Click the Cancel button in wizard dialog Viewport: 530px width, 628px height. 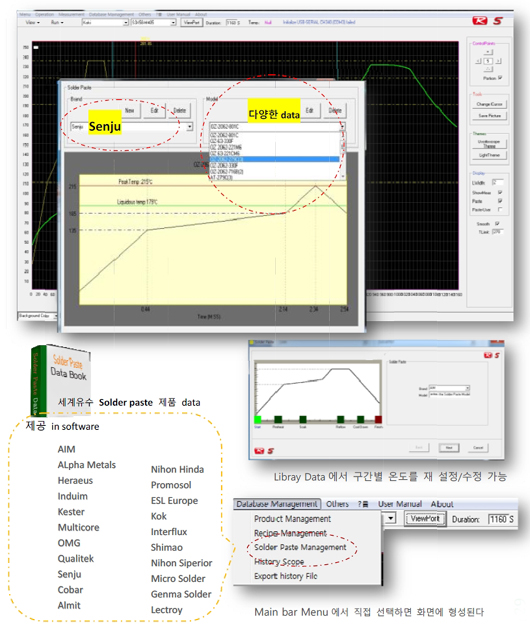(478, 448)
